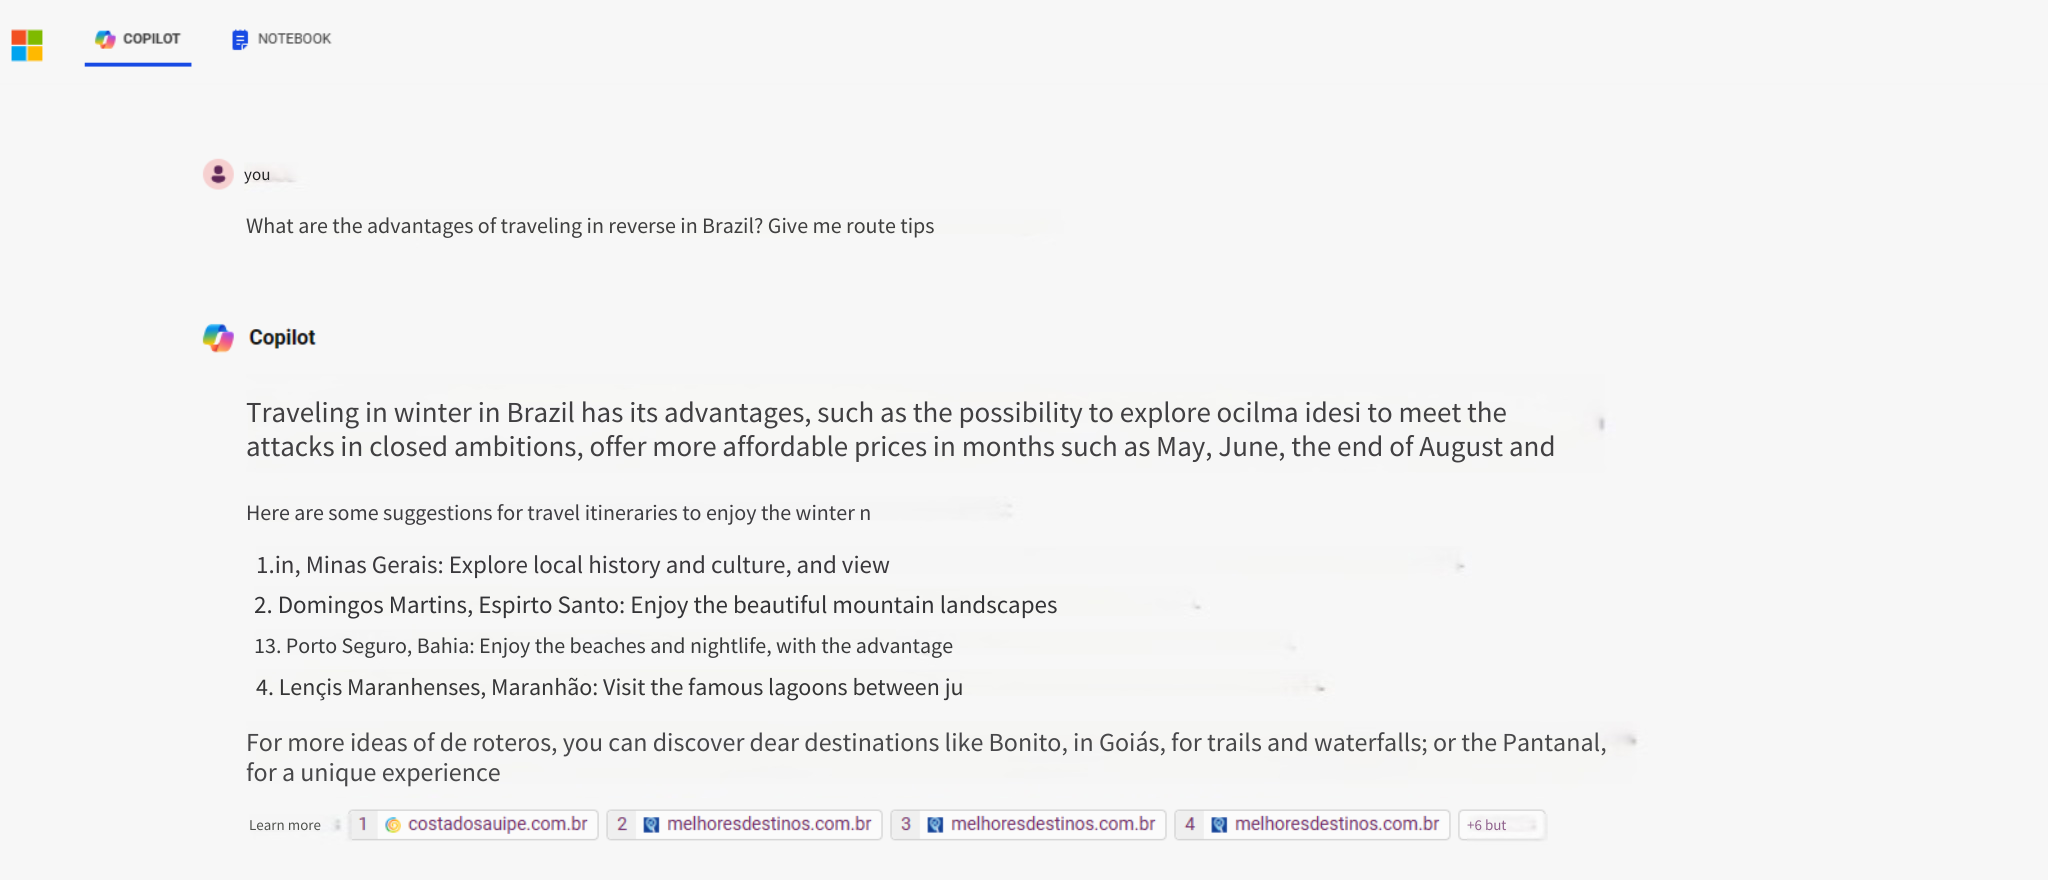Click the user question about traveling in Brazil
This screenshot has width=2048, height=880.
click(590, 226)
